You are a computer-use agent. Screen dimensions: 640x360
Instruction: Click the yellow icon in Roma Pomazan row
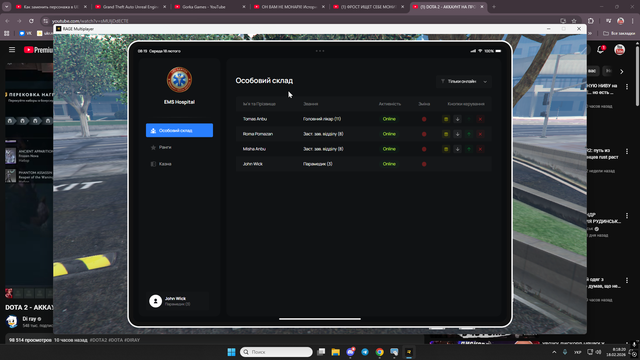[x=446, y=134]
